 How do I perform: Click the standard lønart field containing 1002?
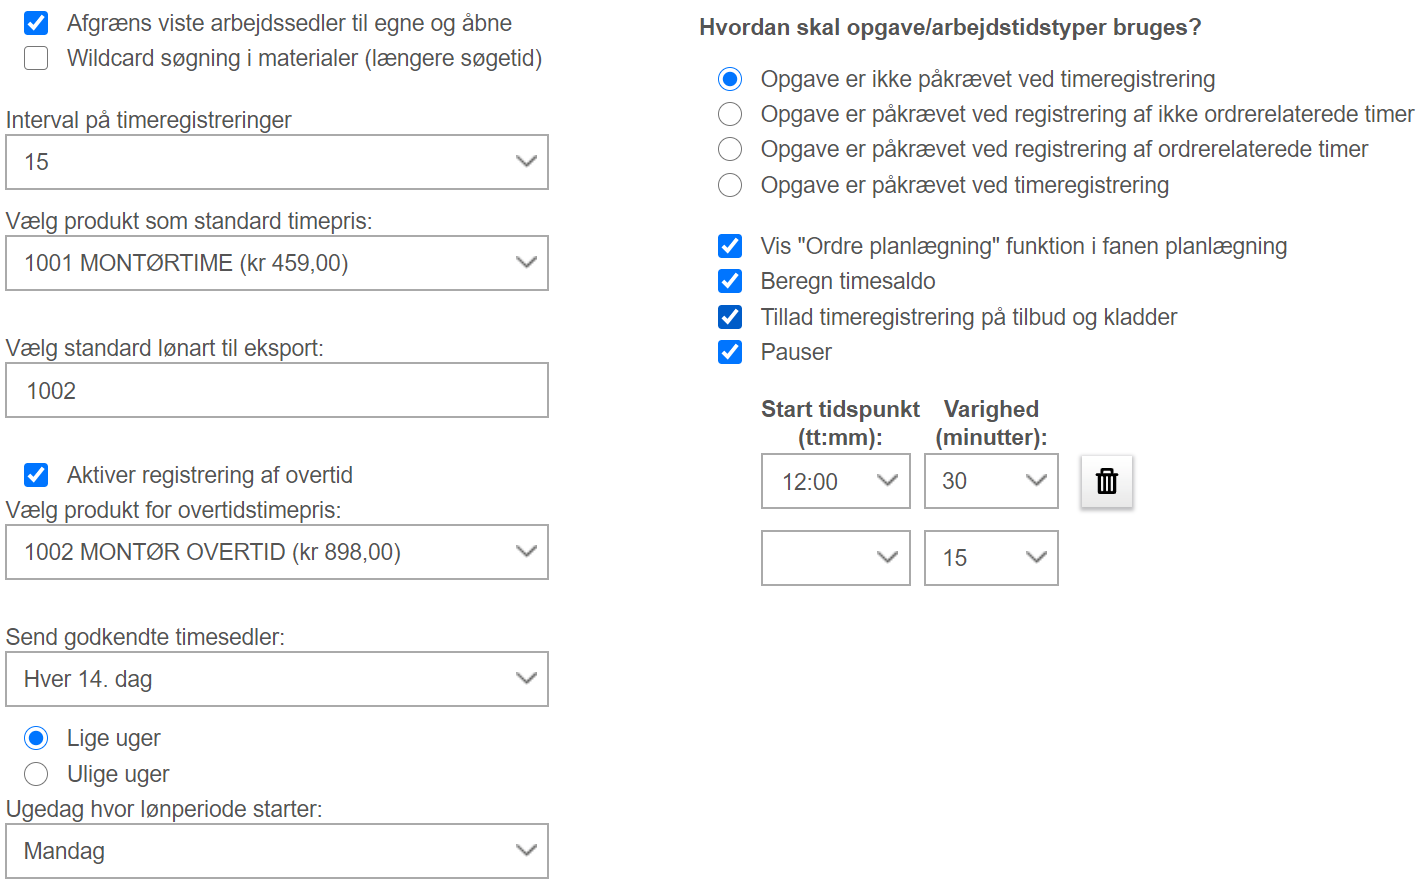(277, 390)
